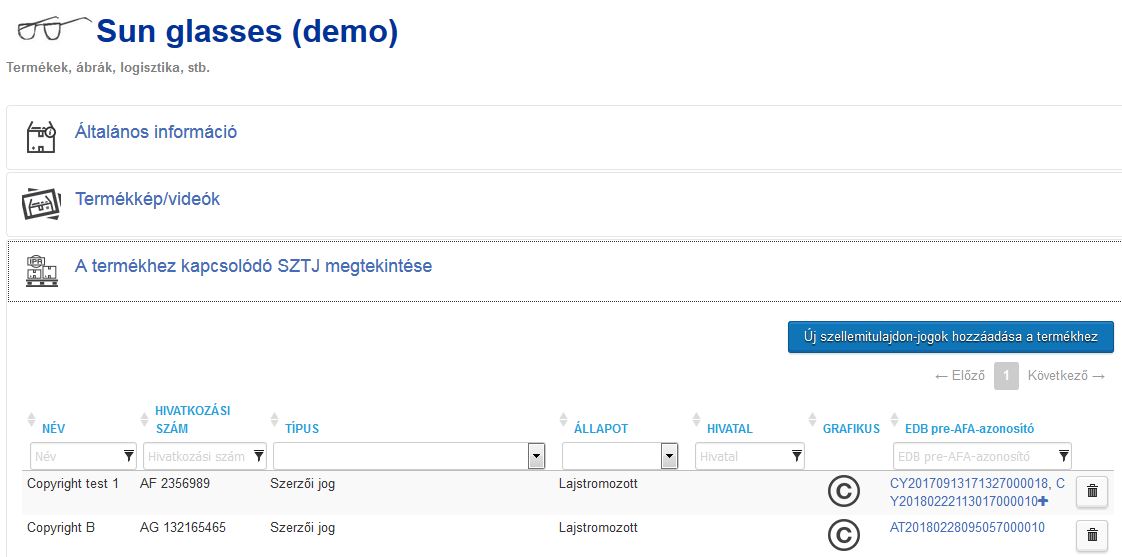Screen dimensions: 1122x557
Task: Expand the Általános információ section
Action: (156, 132)
